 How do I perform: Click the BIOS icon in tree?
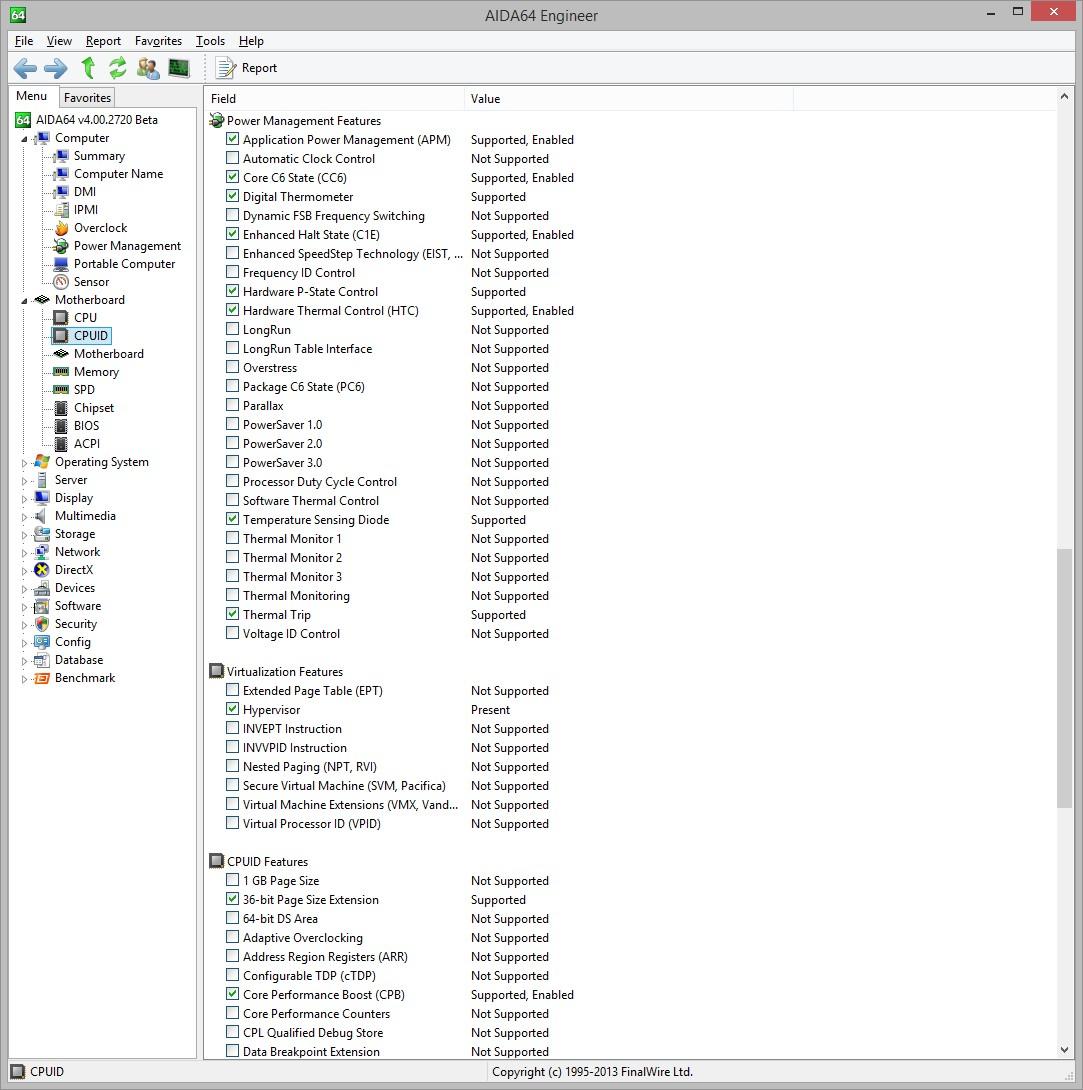pos(61,426)
